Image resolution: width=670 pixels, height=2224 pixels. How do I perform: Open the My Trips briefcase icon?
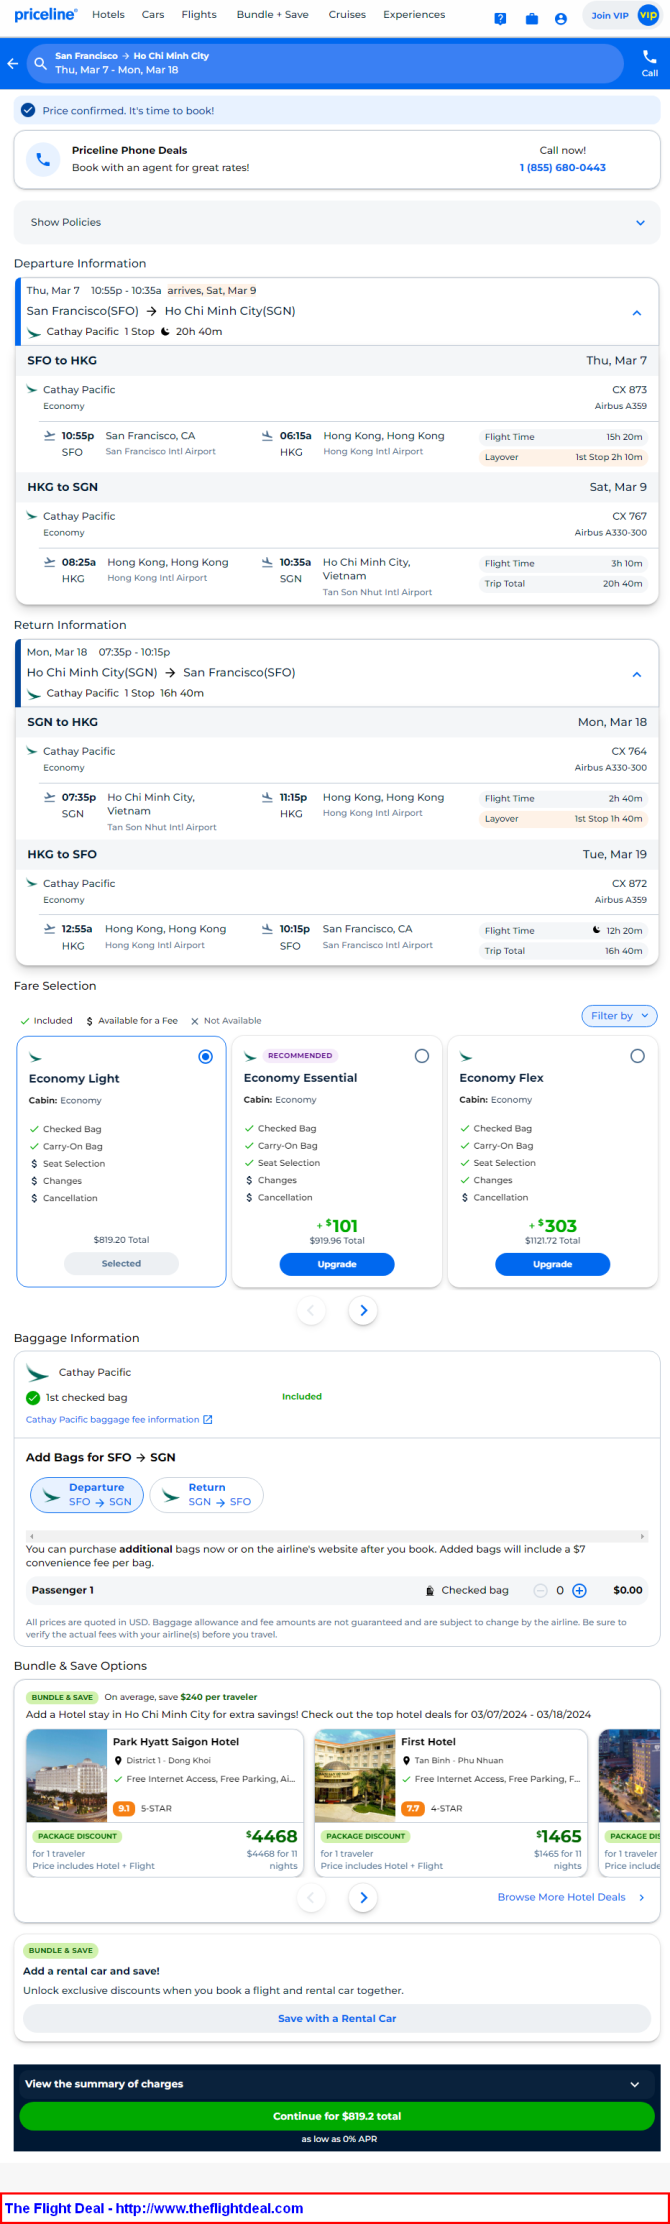pos(531,18)
